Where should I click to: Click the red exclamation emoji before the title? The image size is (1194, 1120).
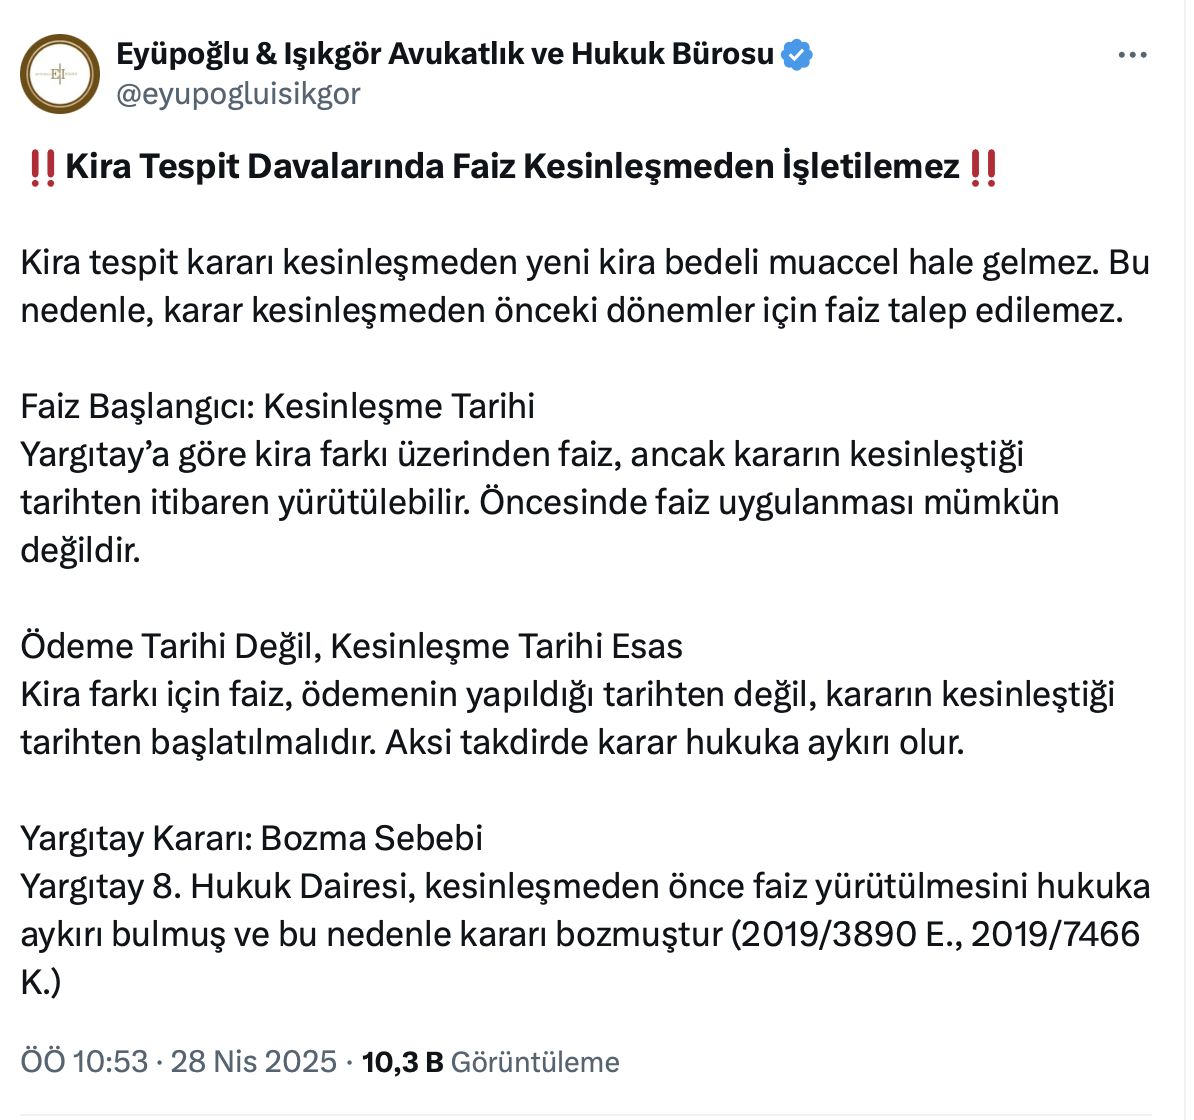42,167
